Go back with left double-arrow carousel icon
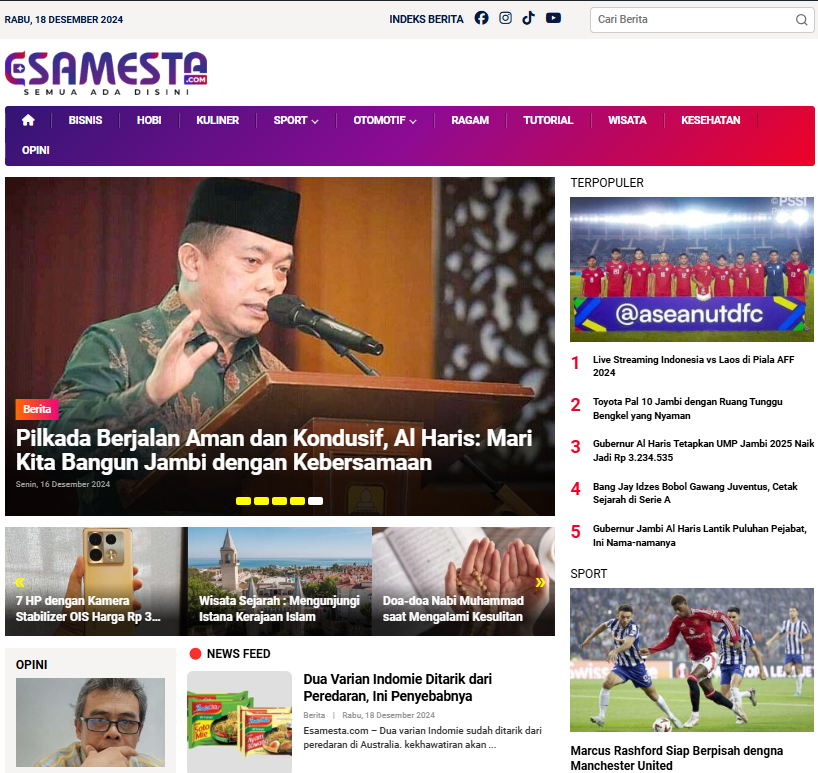The image size is (818, 773). tap(20, 582)
